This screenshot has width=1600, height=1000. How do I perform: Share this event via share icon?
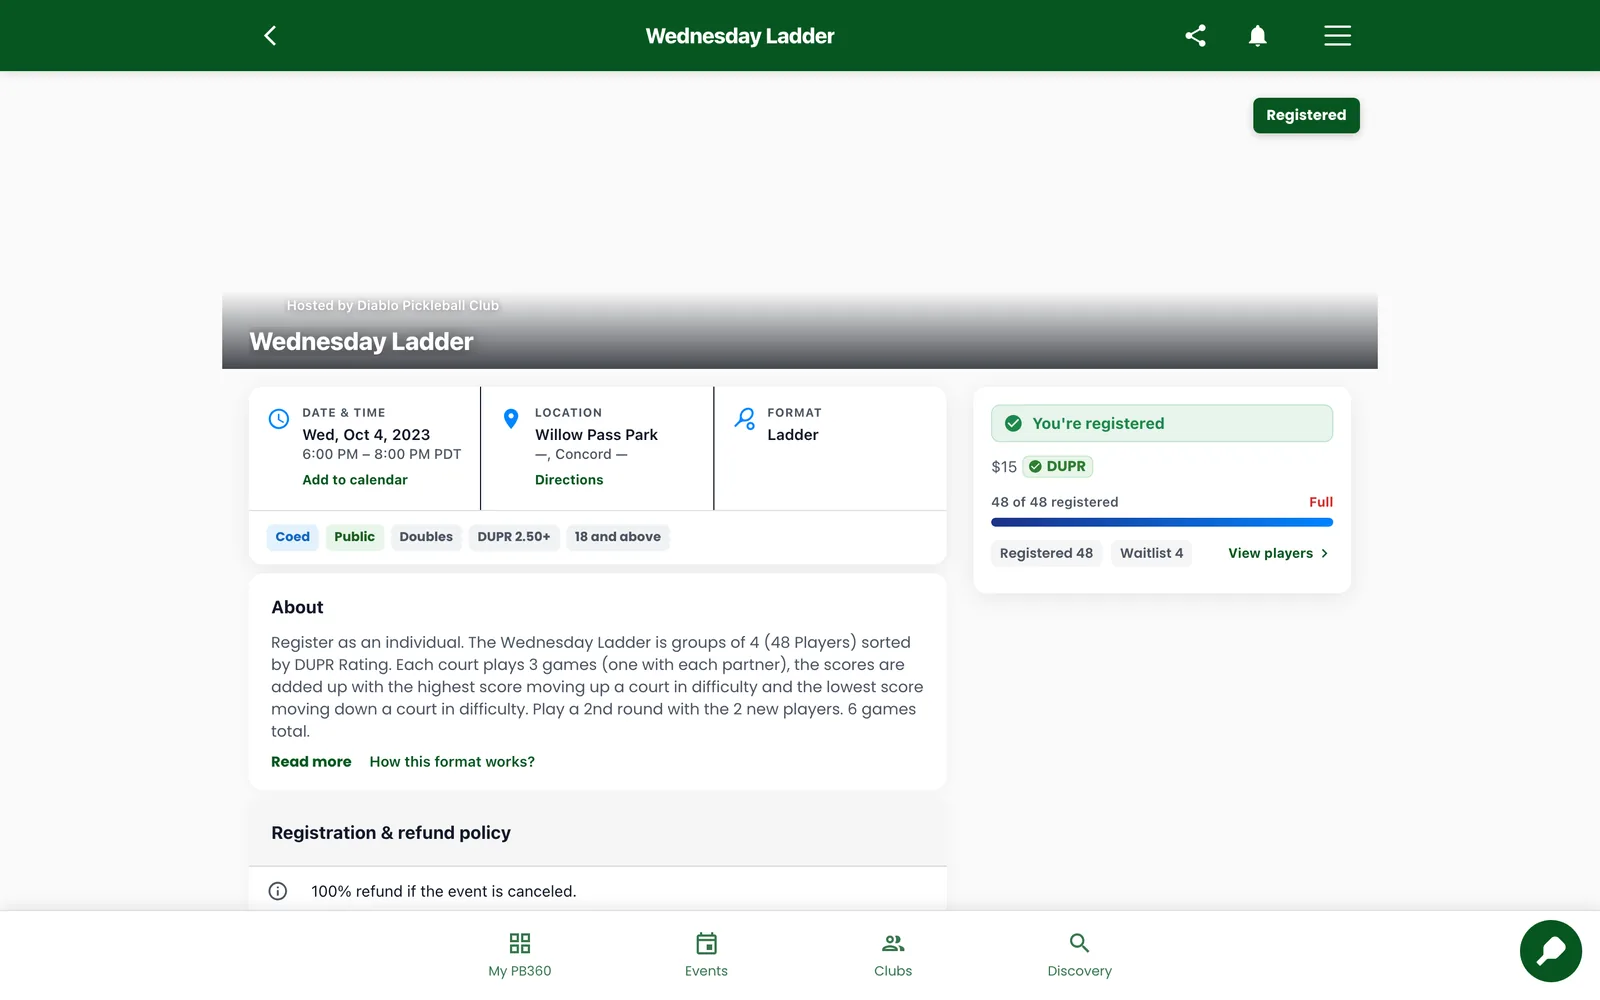1195,36
